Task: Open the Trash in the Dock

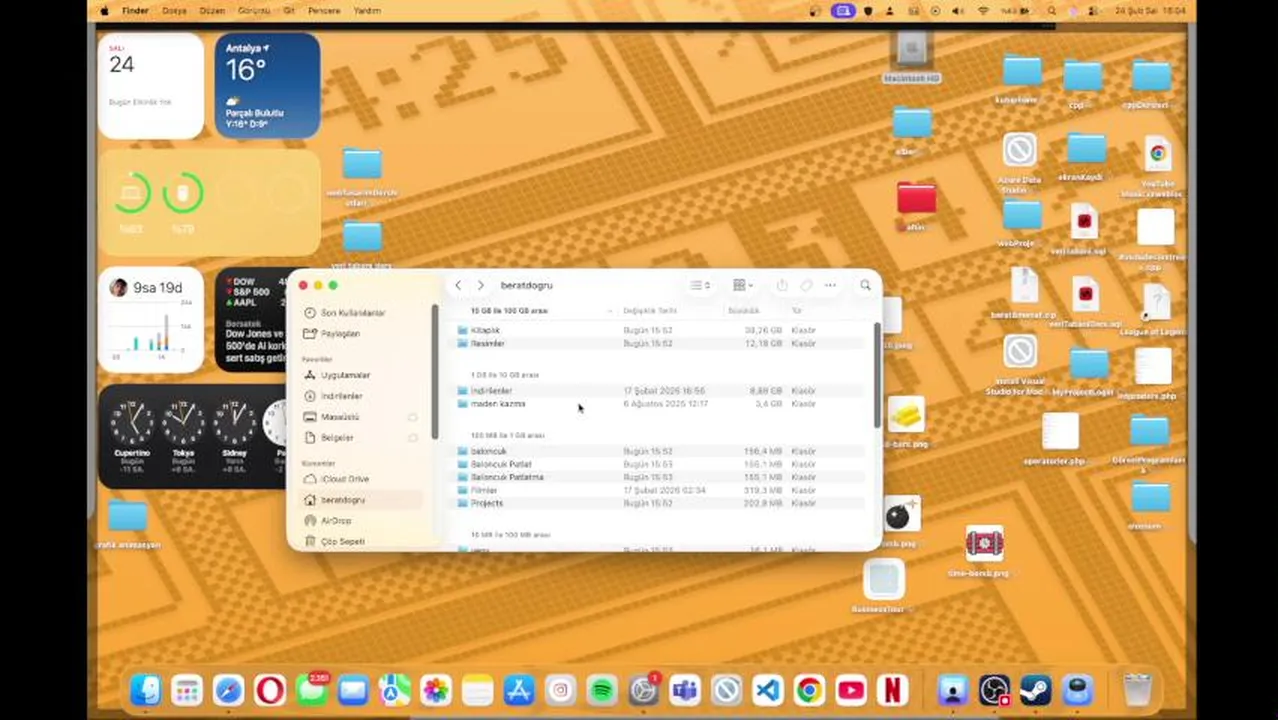Action: (1137, 690)
